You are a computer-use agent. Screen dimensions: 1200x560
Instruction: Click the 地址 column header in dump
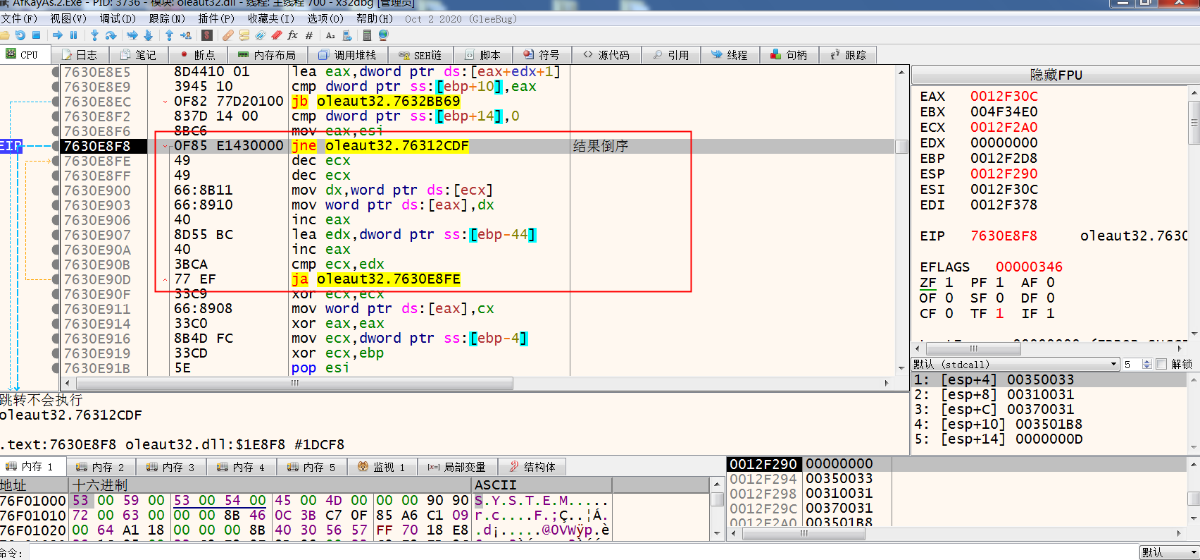(x=33, y=485)
